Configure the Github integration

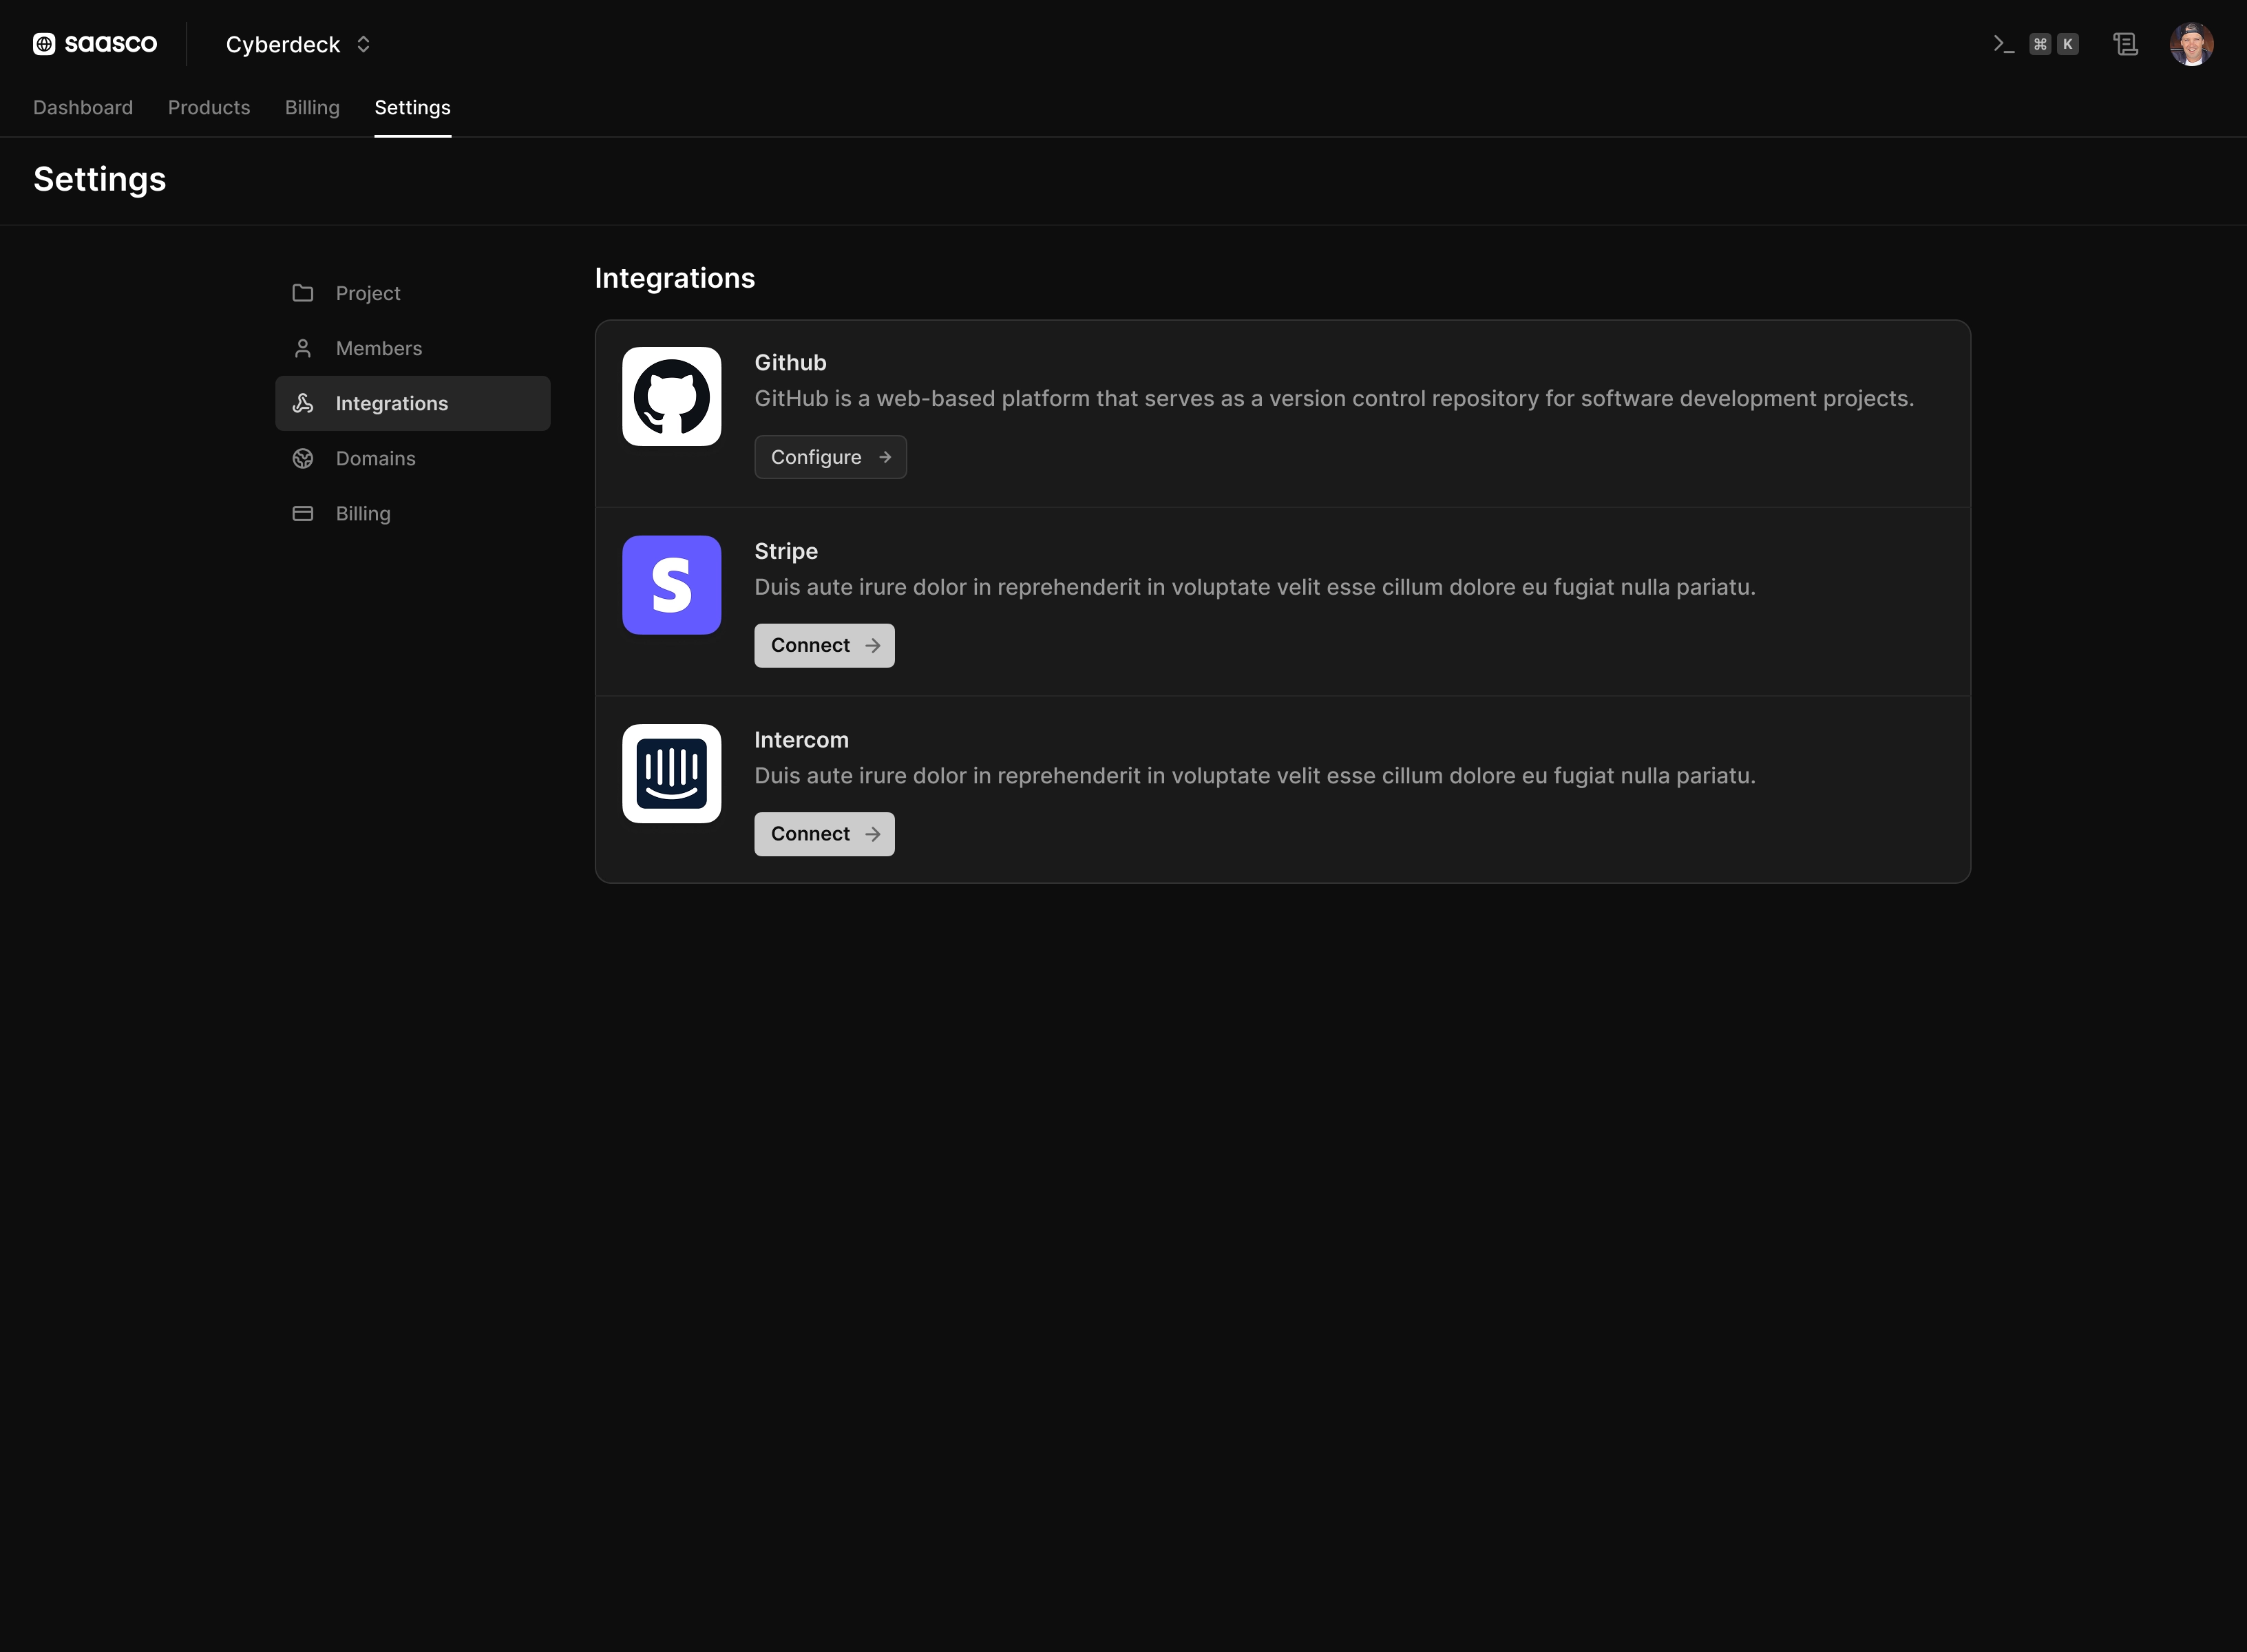pyautogui.click(x=830, y=457)
